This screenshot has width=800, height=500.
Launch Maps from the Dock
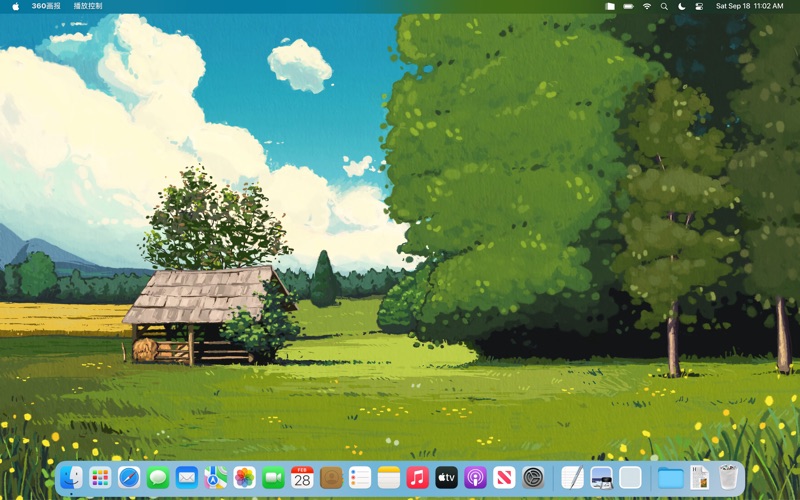click(216, 478)
